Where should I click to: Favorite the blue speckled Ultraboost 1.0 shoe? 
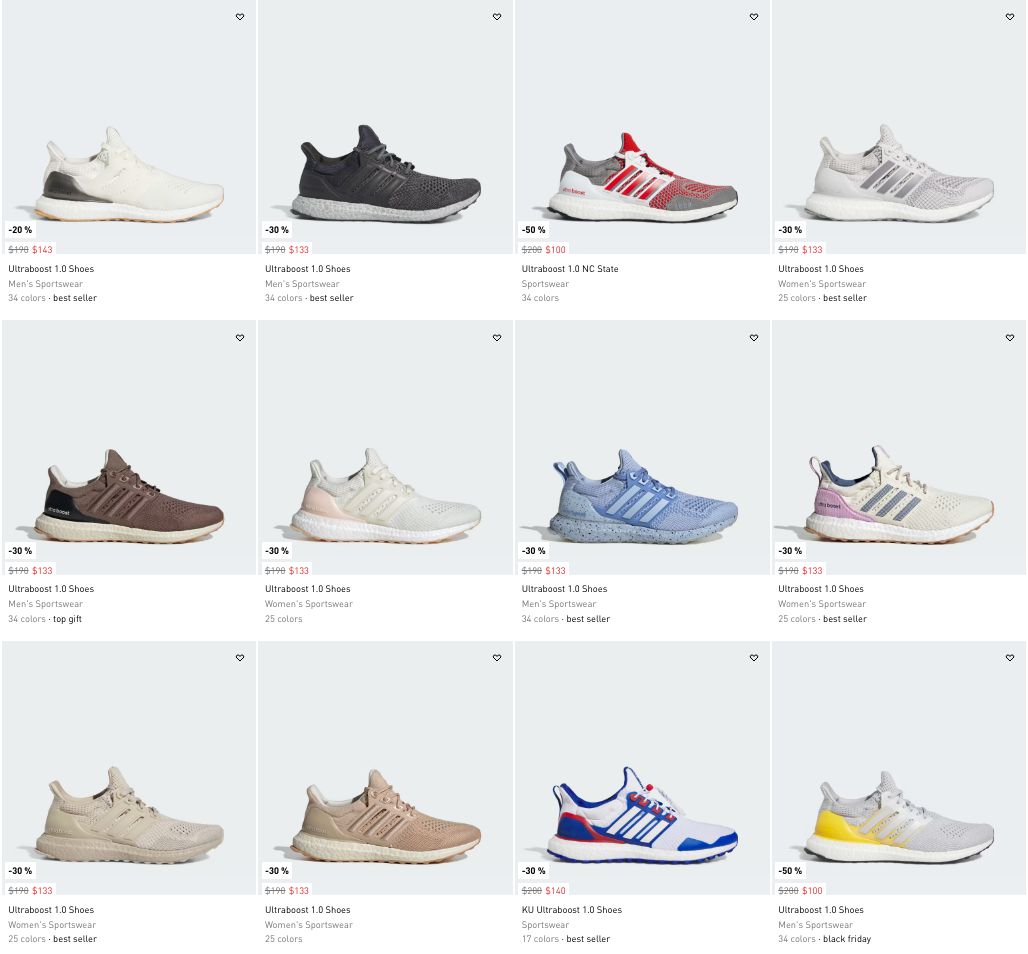click(x=754, y=338)
